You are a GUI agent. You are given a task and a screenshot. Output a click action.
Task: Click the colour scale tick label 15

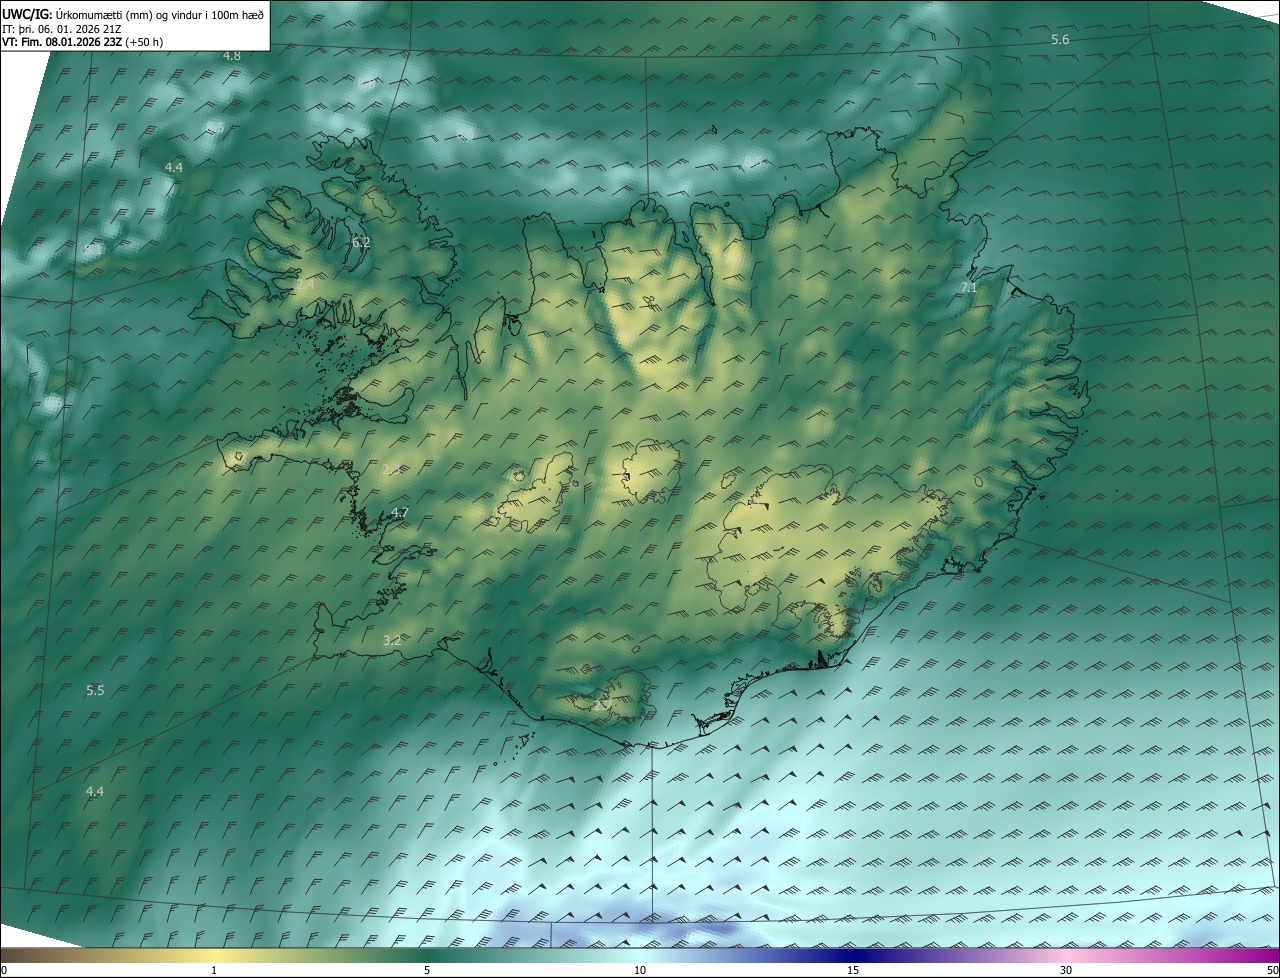tap(853, 971)
